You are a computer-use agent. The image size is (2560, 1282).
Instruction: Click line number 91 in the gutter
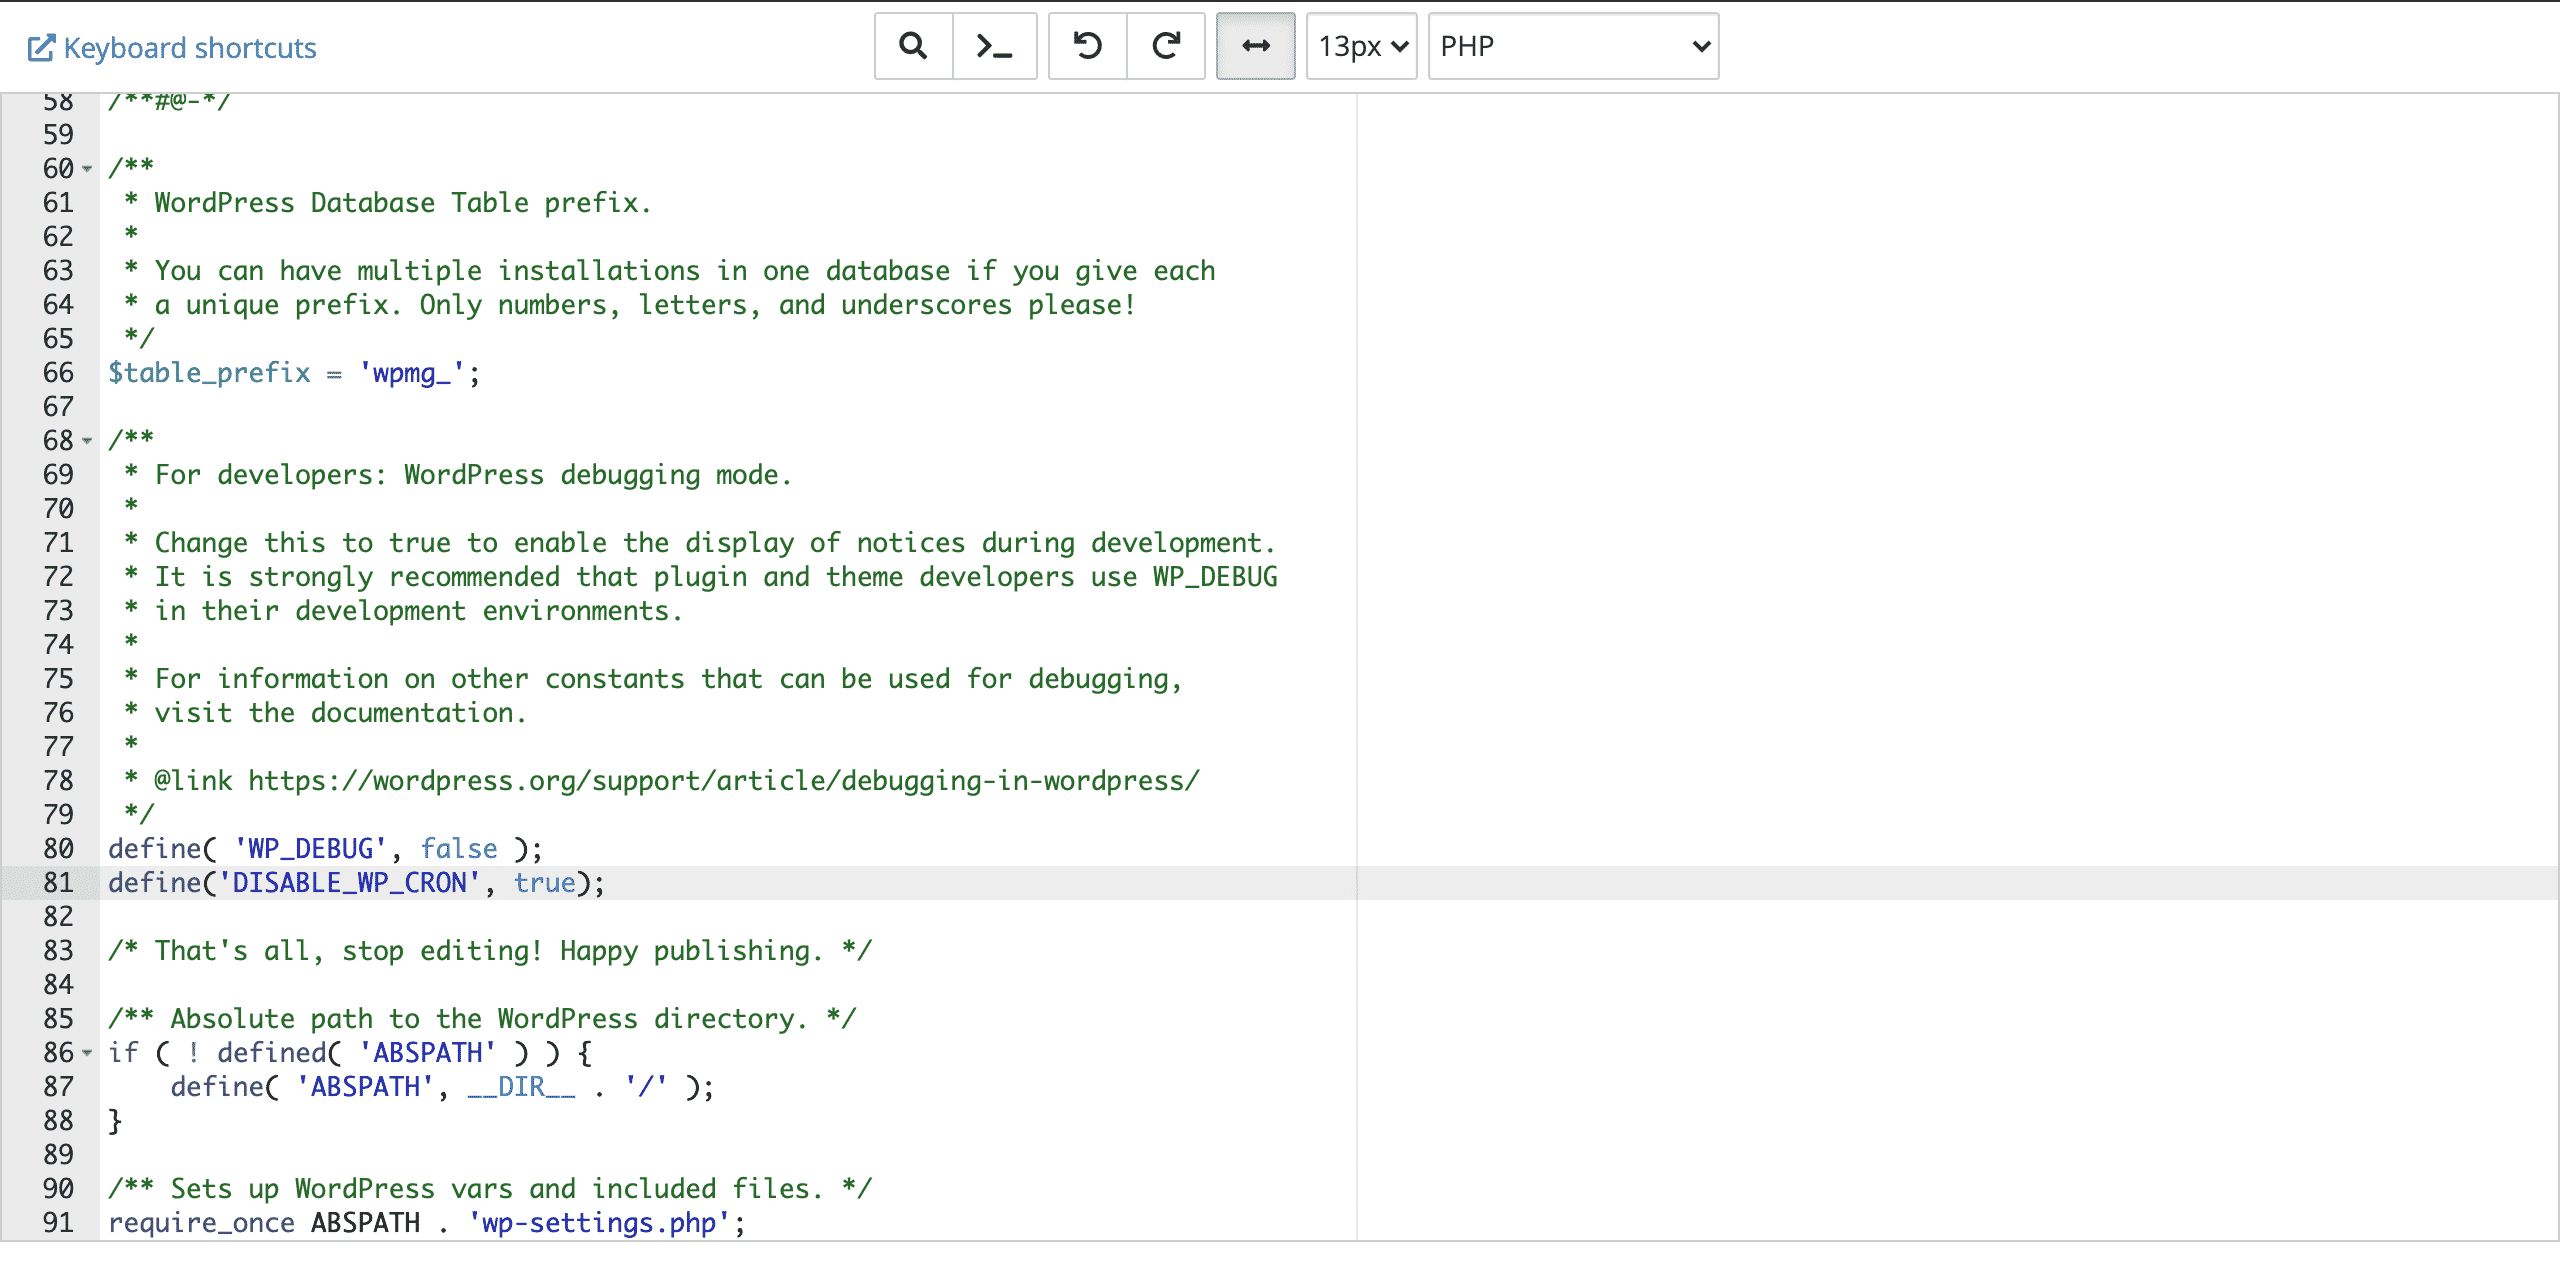(58, 1223)
